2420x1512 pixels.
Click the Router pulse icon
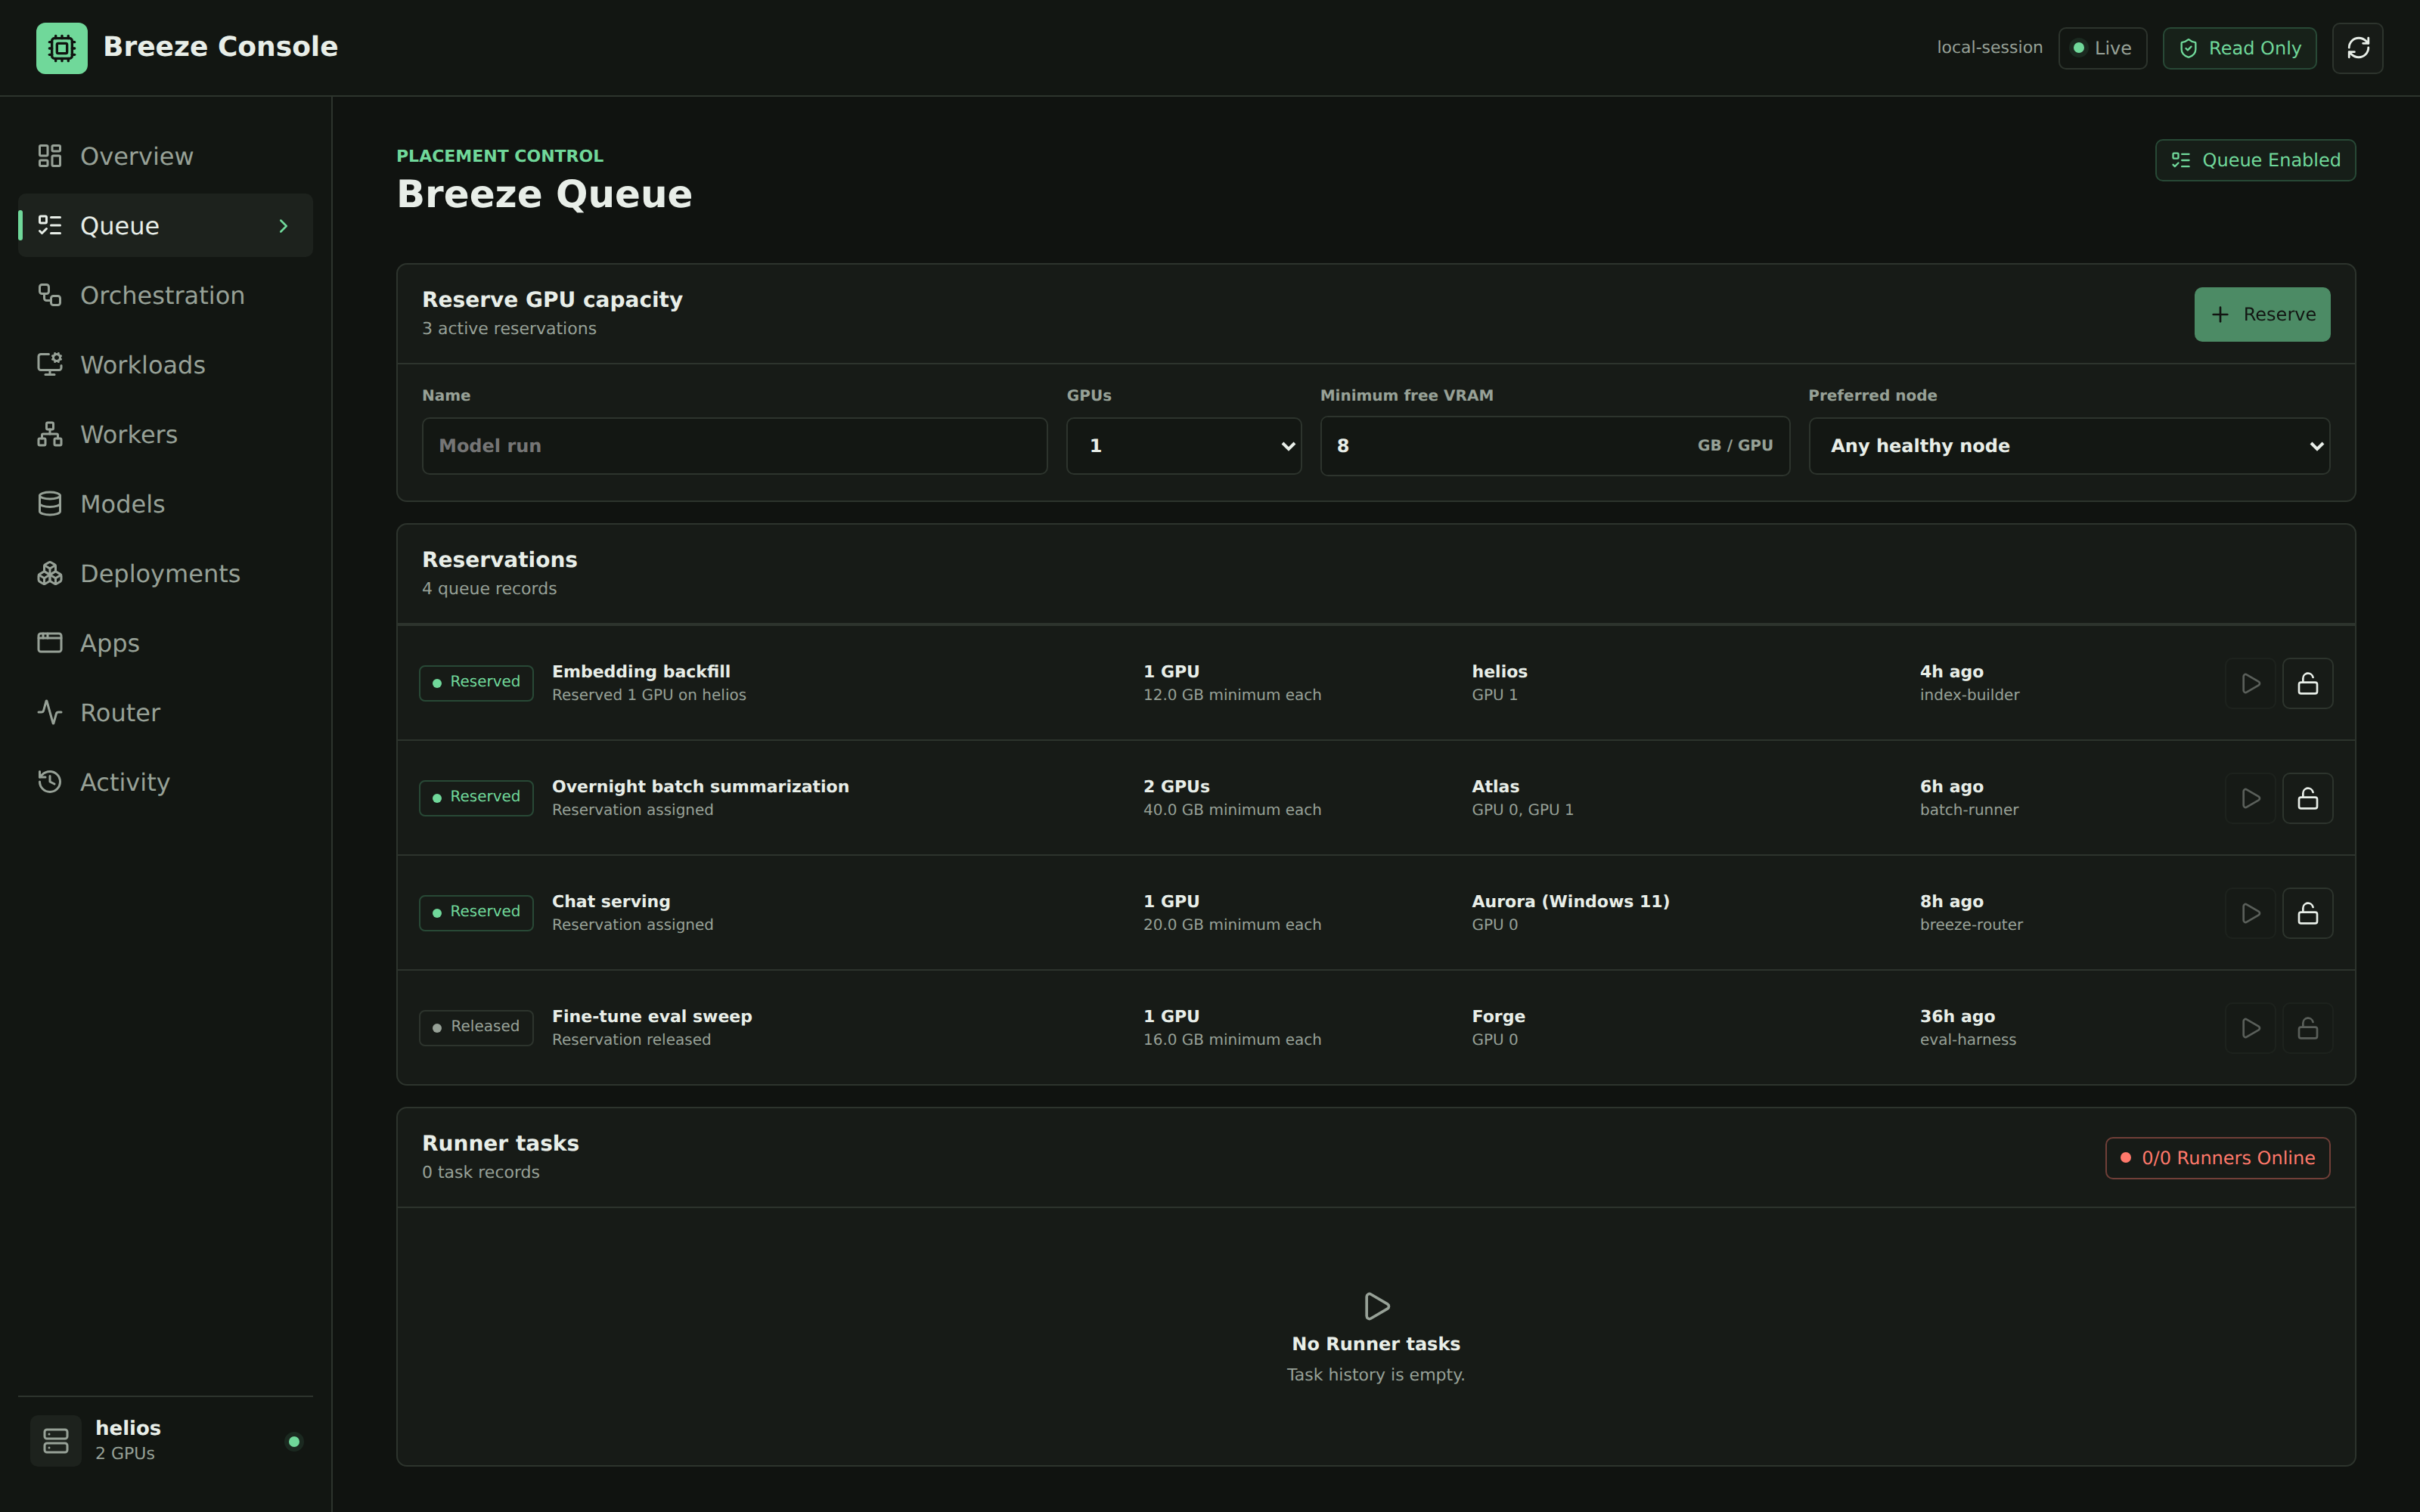[x=50, y=712]
